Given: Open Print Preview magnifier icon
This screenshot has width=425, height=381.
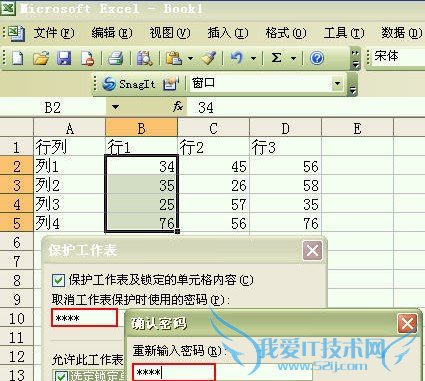Looking at the screenshot, I should tap(145, 58).
